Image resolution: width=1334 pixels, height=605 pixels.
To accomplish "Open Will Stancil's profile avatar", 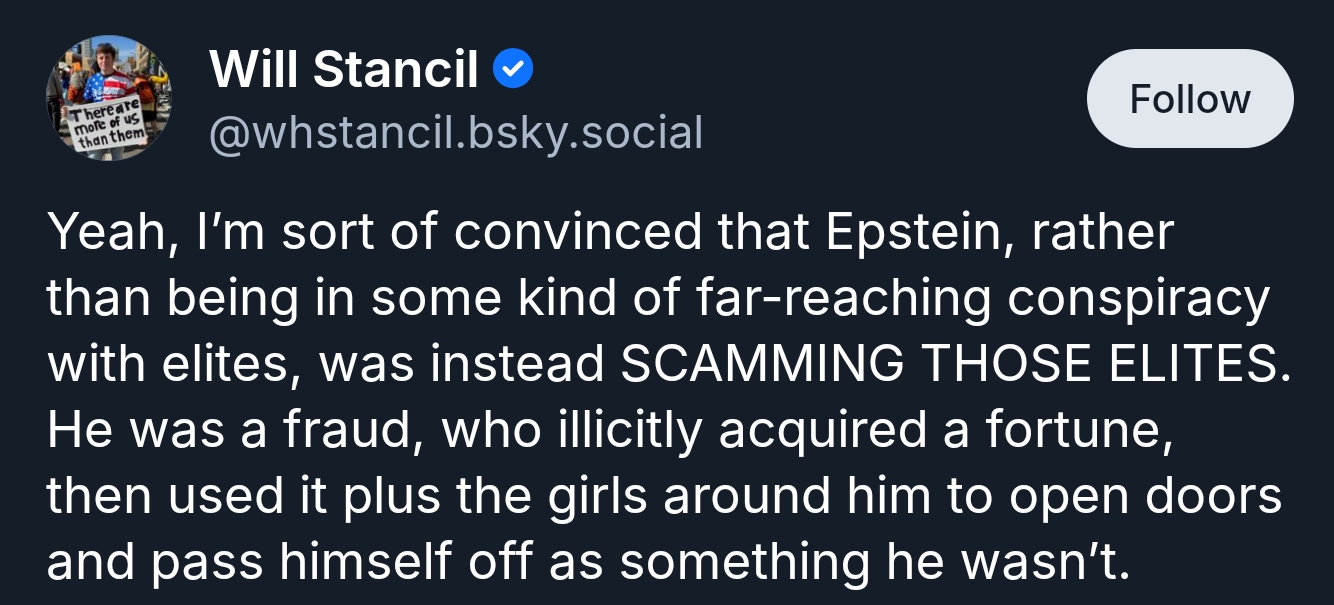I will [x=108, y=98].
